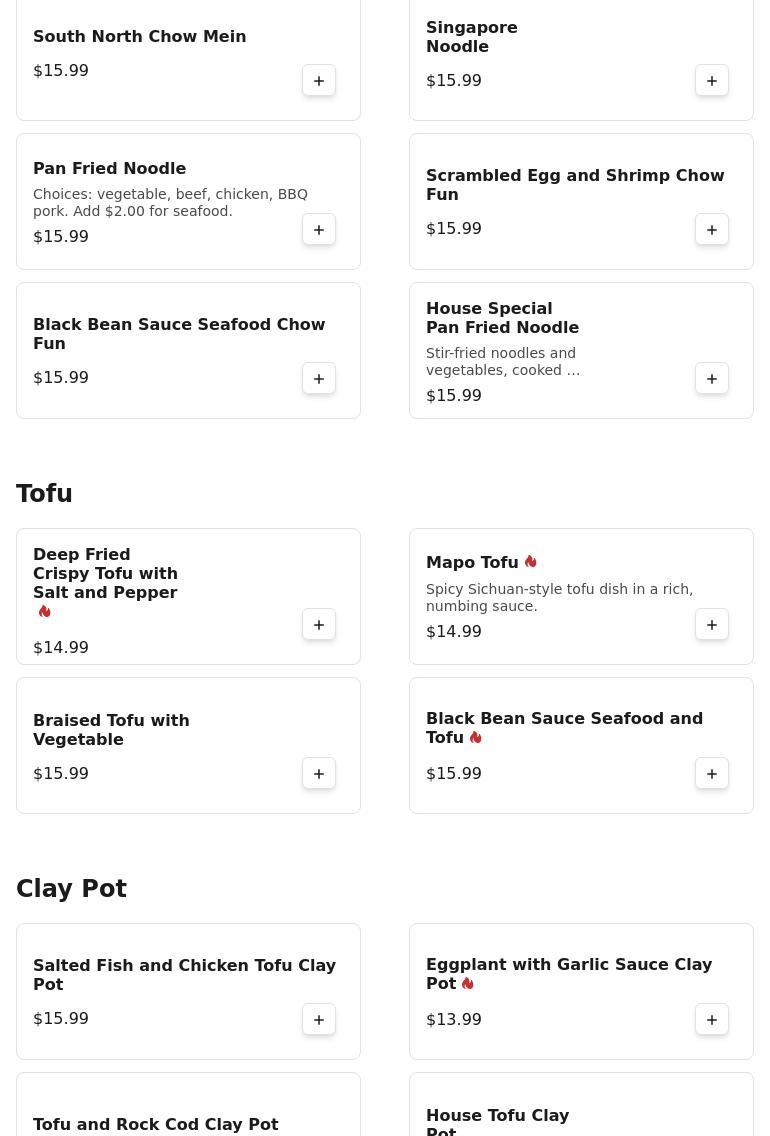Add Deep Fried Crispy Tofu to order
This screenshot has width=770, height=1136.
319,625
